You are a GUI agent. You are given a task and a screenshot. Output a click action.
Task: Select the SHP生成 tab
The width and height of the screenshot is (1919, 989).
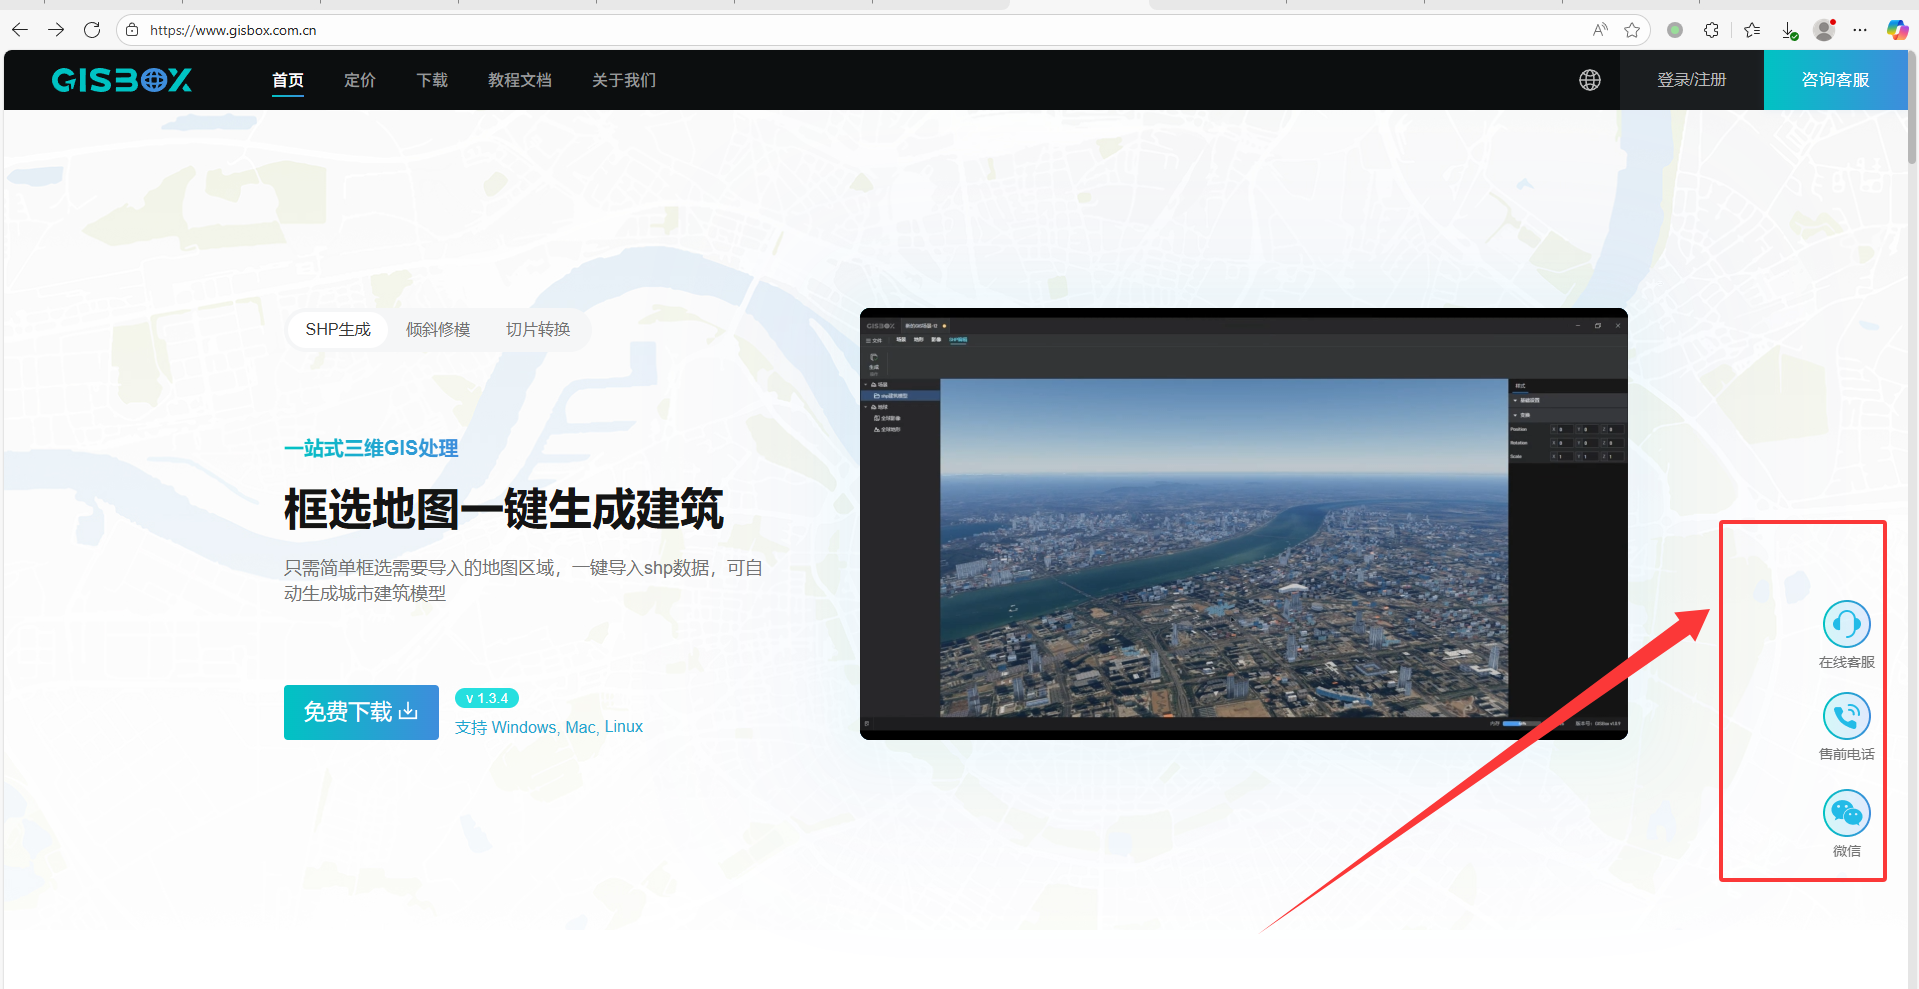pos(338,330)
